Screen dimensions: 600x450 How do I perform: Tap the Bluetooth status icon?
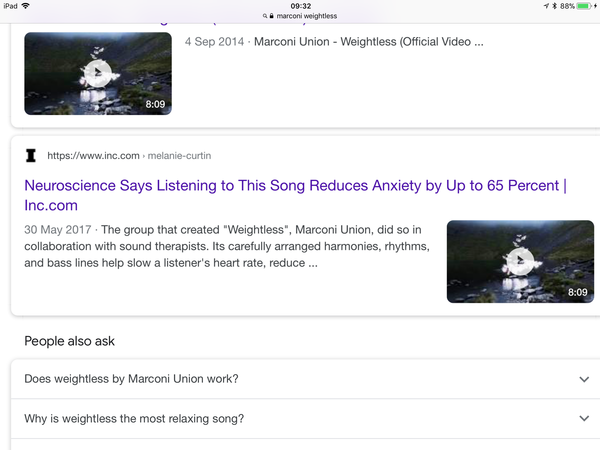[x=554, y=6]
